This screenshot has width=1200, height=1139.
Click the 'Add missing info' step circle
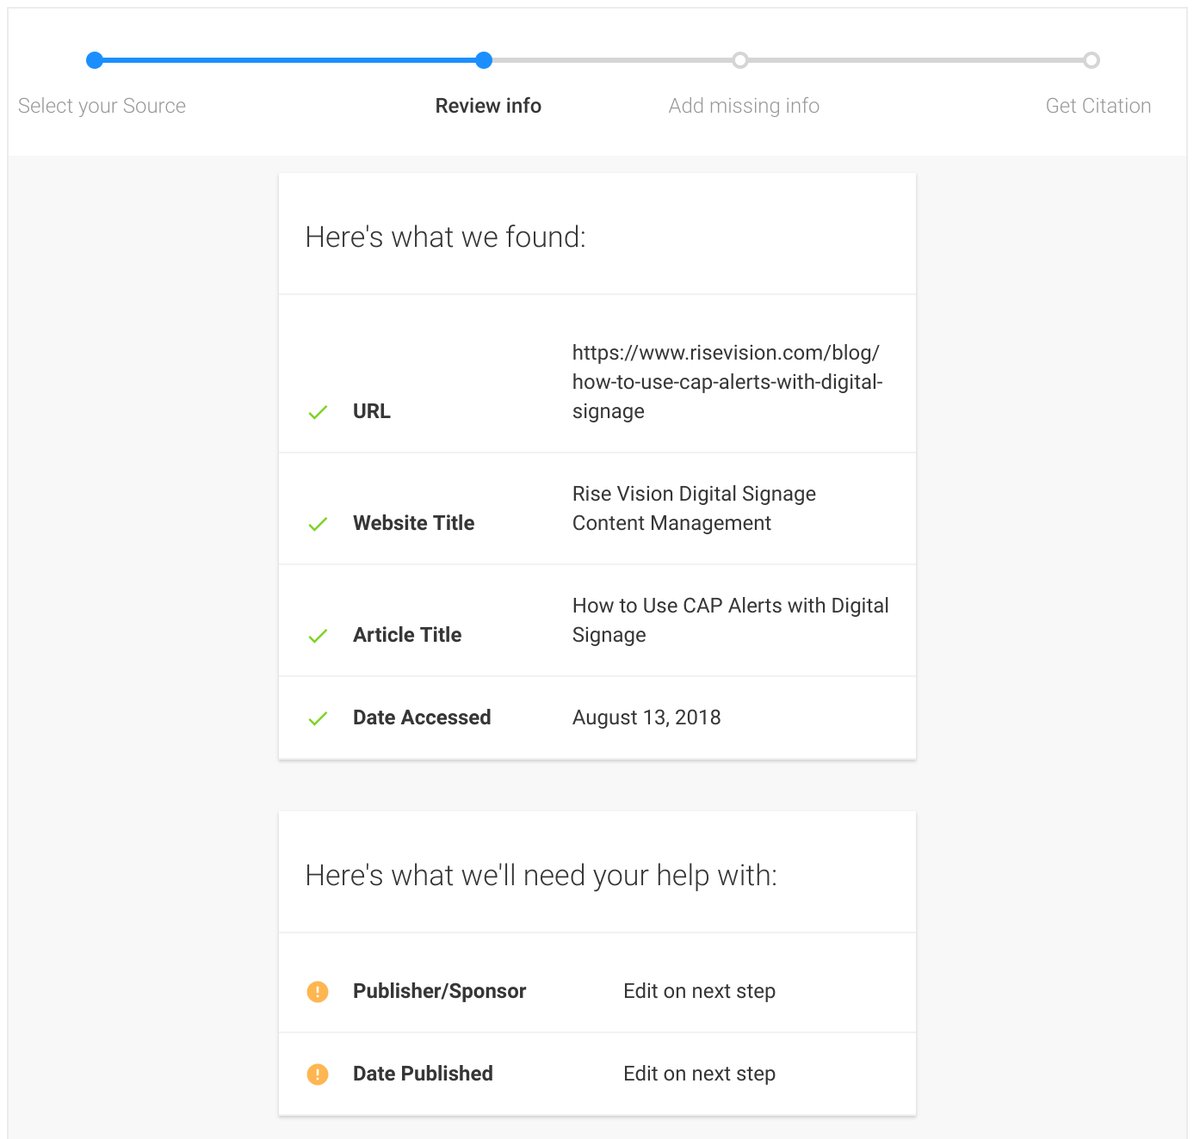tap(740, 61)
